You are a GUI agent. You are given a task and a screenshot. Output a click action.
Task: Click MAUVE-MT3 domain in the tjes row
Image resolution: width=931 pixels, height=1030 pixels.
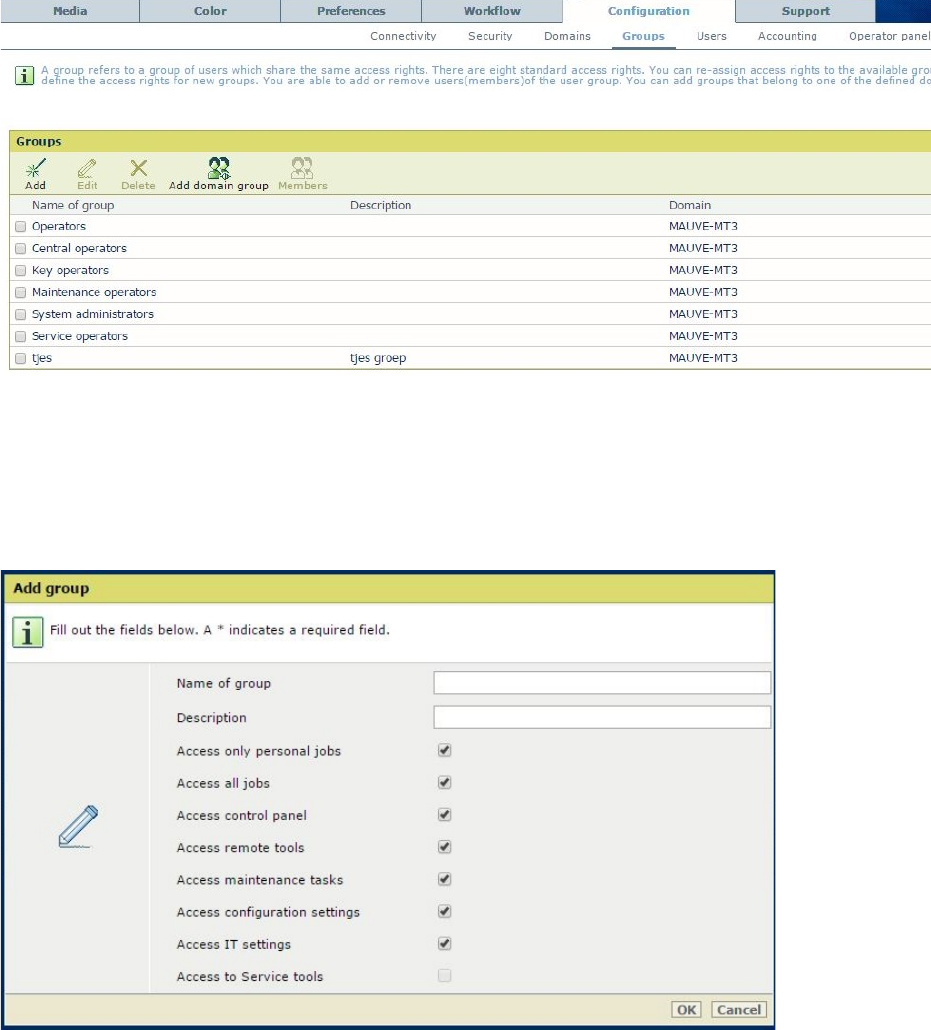[x=703, y=358]
